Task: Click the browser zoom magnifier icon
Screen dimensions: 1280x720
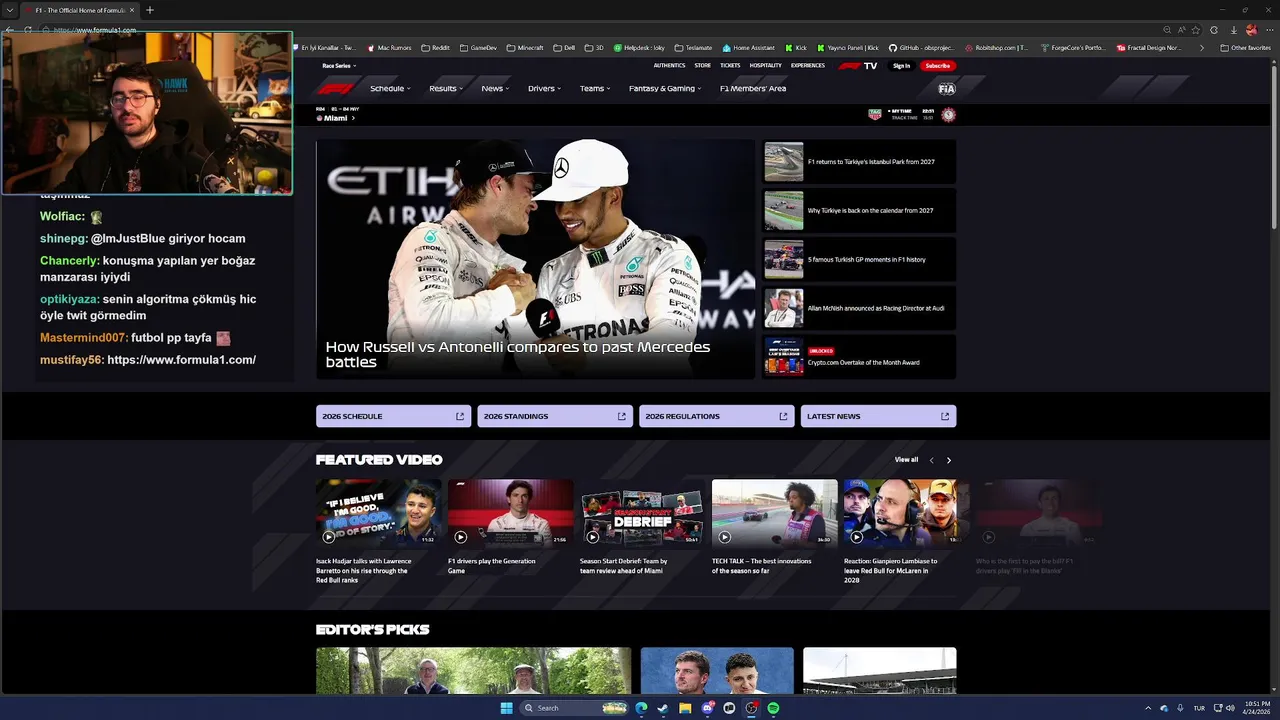Action: (1167, 30)
